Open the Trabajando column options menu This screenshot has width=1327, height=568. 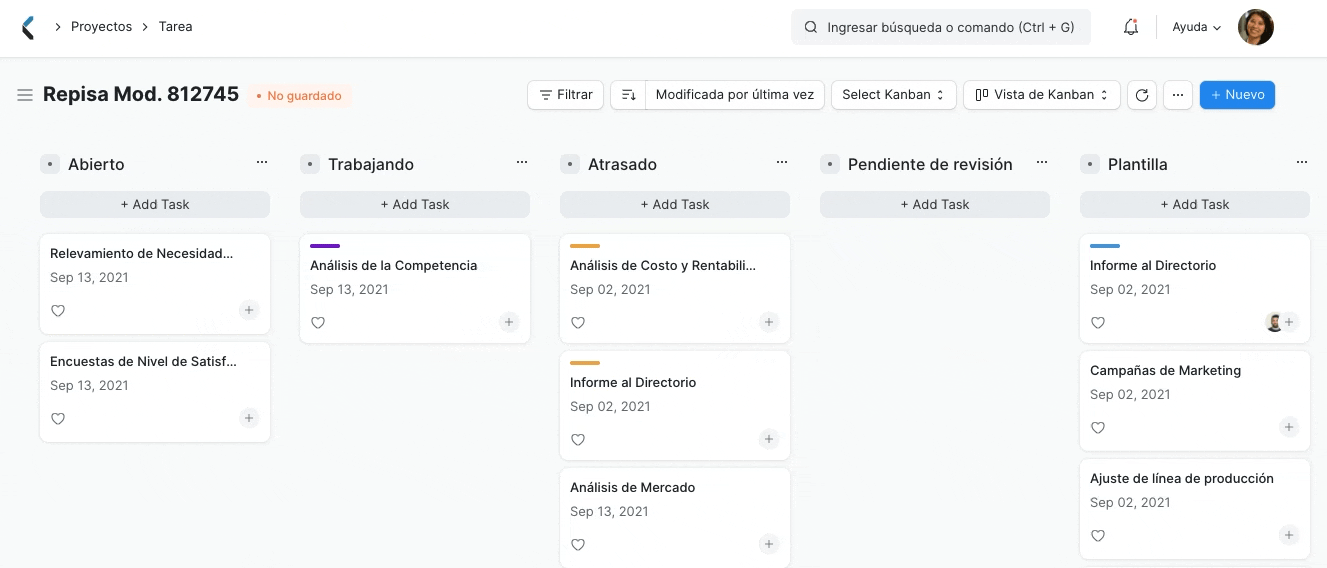coord(522,162)
